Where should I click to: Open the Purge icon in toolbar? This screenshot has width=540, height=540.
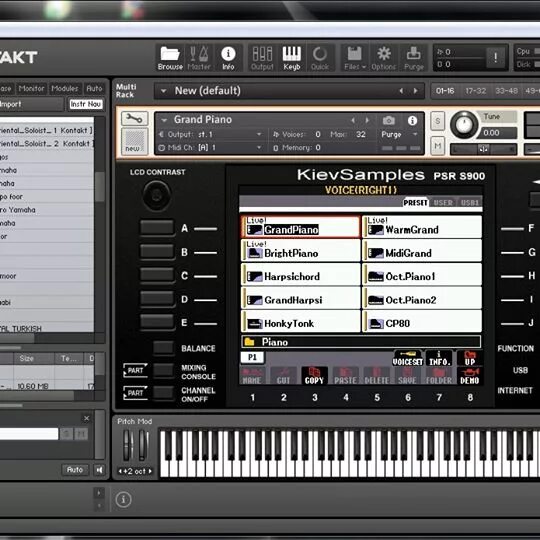[x=414, y=58]
